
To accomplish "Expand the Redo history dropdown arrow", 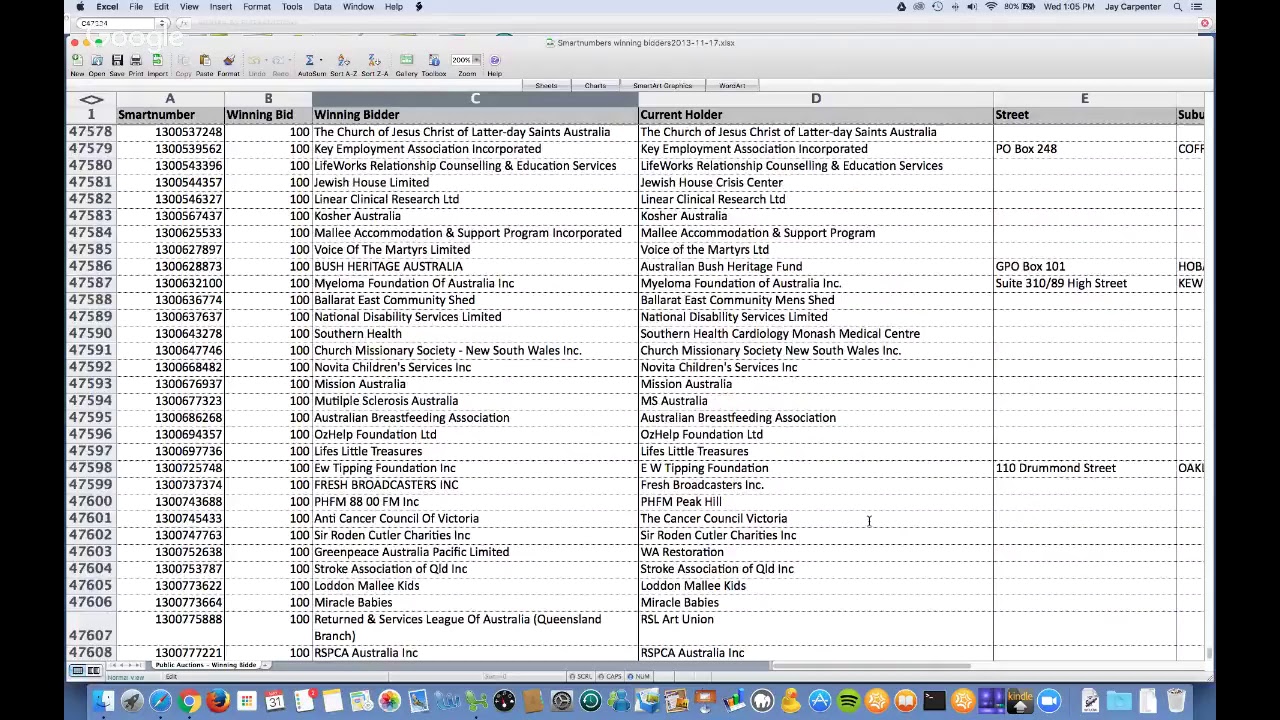I will [x=291, y=61].
